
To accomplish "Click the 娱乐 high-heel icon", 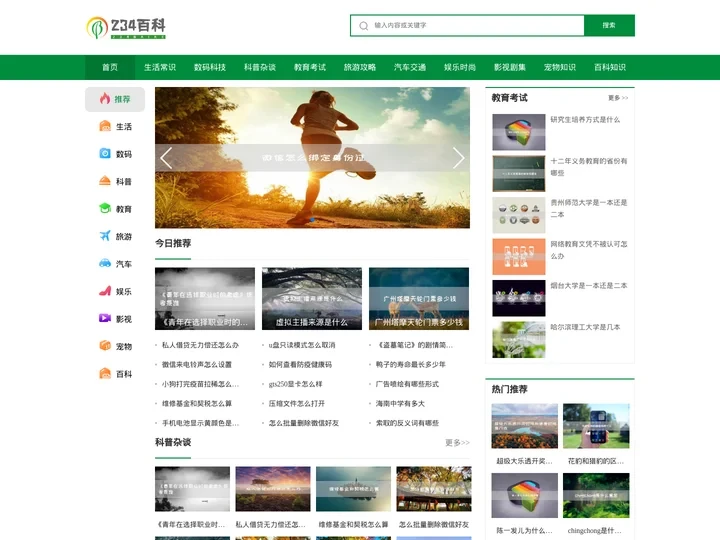I will (105, 291).
